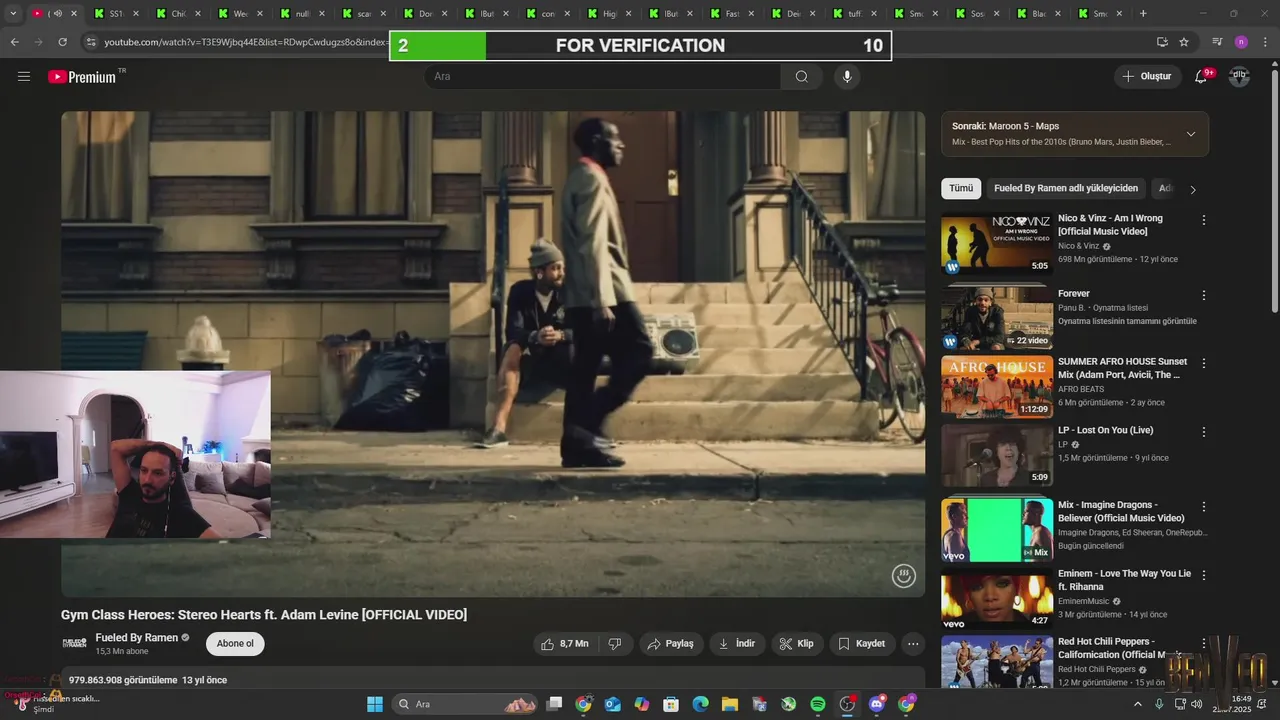Open Microsoft Store from the taskbar

pos(672,704)
